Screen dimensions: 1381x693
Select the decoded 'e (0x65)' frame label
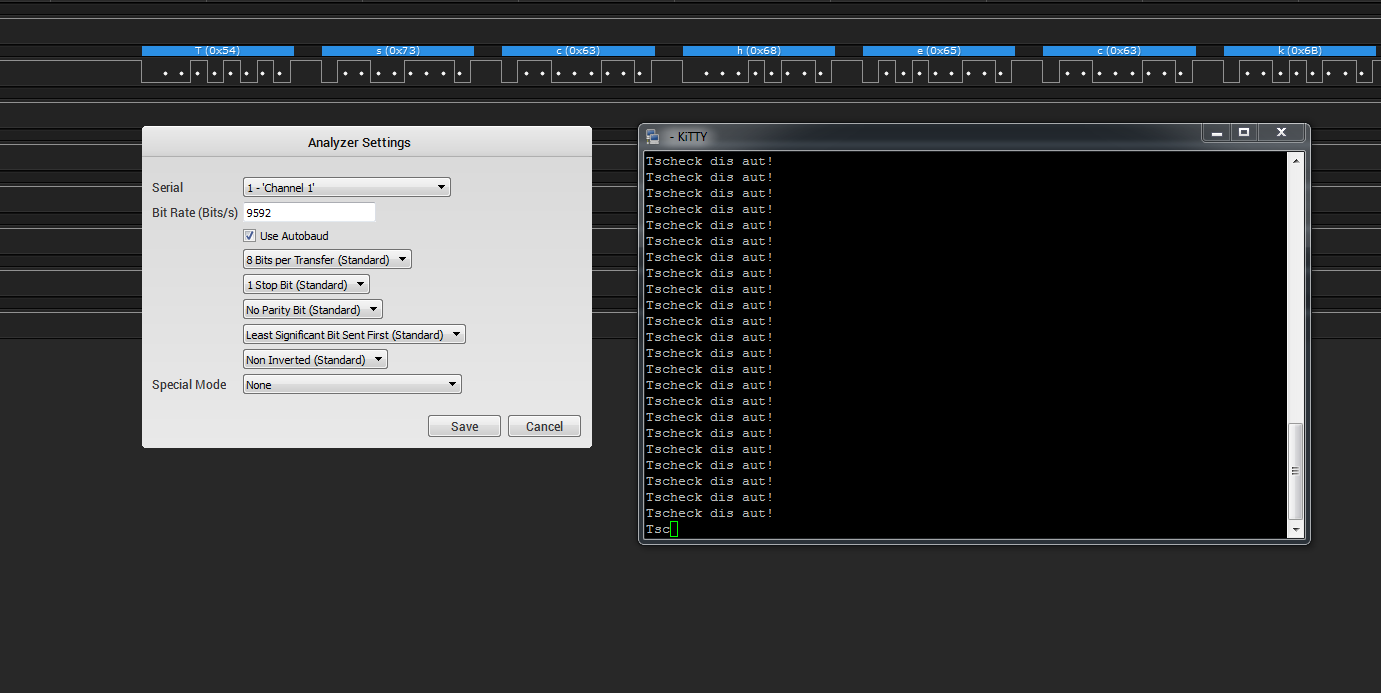click(939, 50)
